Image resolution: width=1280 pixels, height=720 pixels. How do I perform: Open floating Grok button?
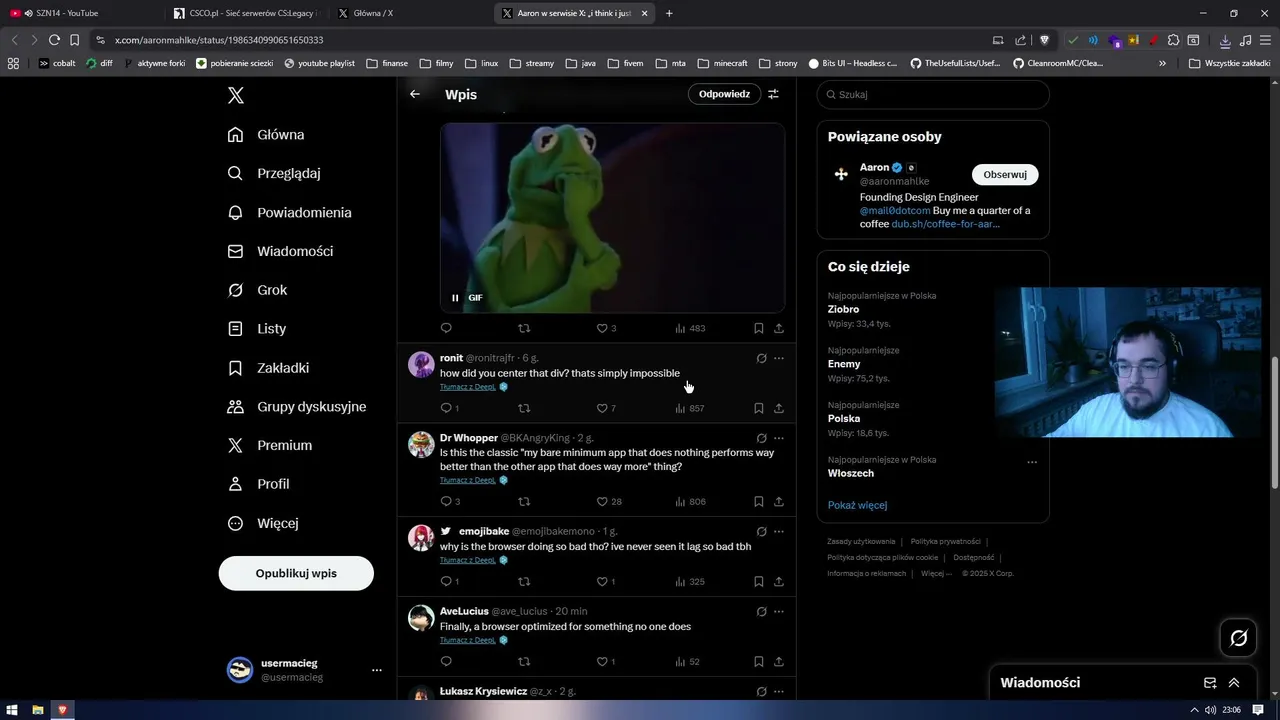click(1238, 638)
